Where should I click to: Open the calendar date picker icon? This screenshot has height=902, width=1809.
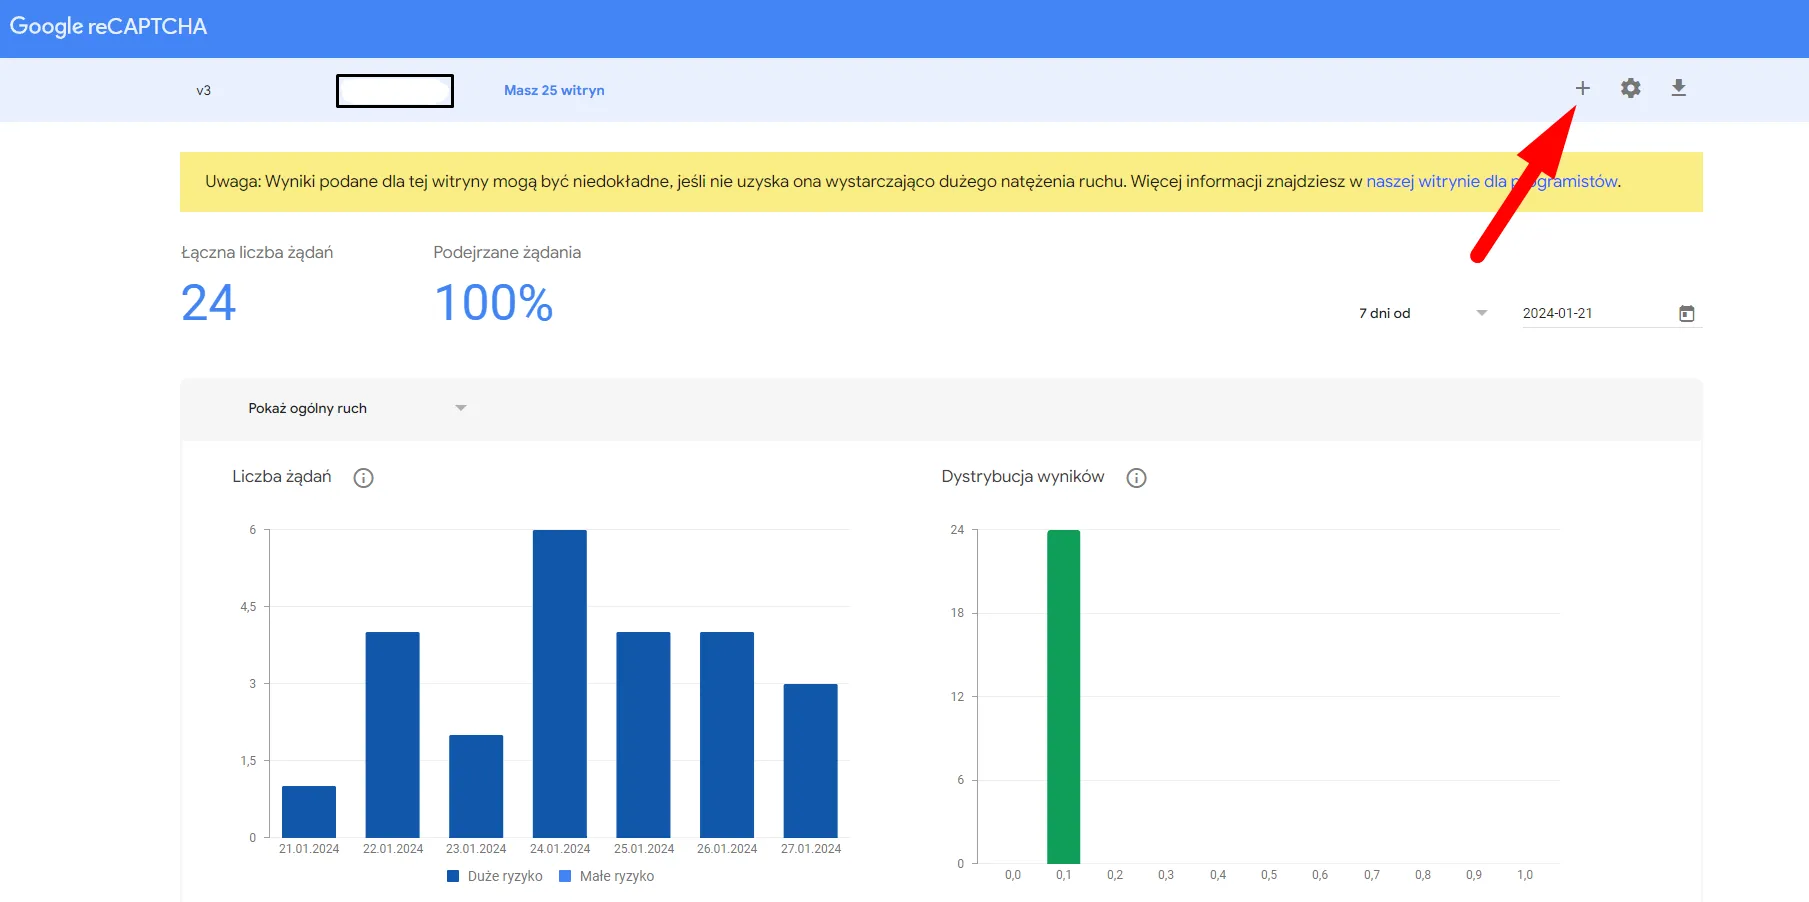(1687, 313)
